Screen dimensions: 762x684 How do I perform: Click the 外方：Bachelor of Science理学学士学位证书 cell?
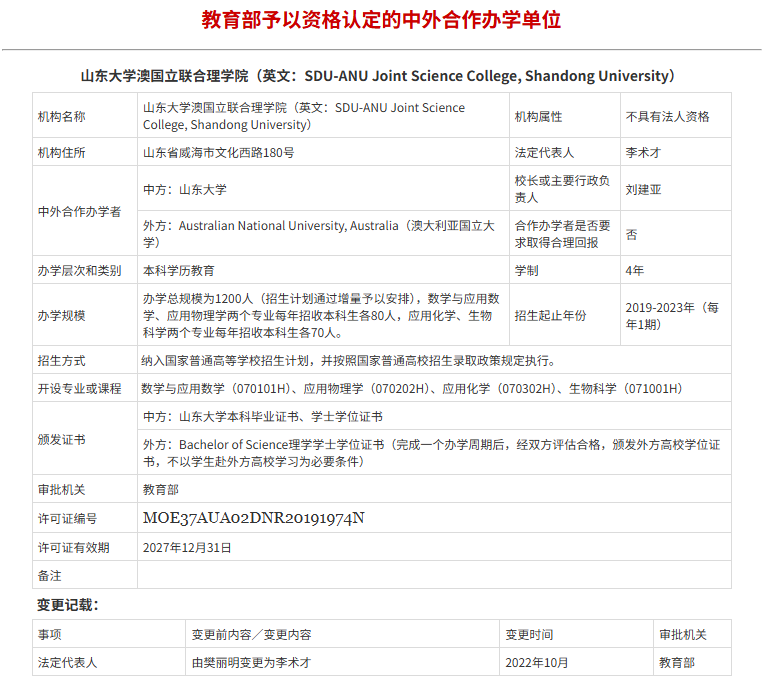pos(434,452)
